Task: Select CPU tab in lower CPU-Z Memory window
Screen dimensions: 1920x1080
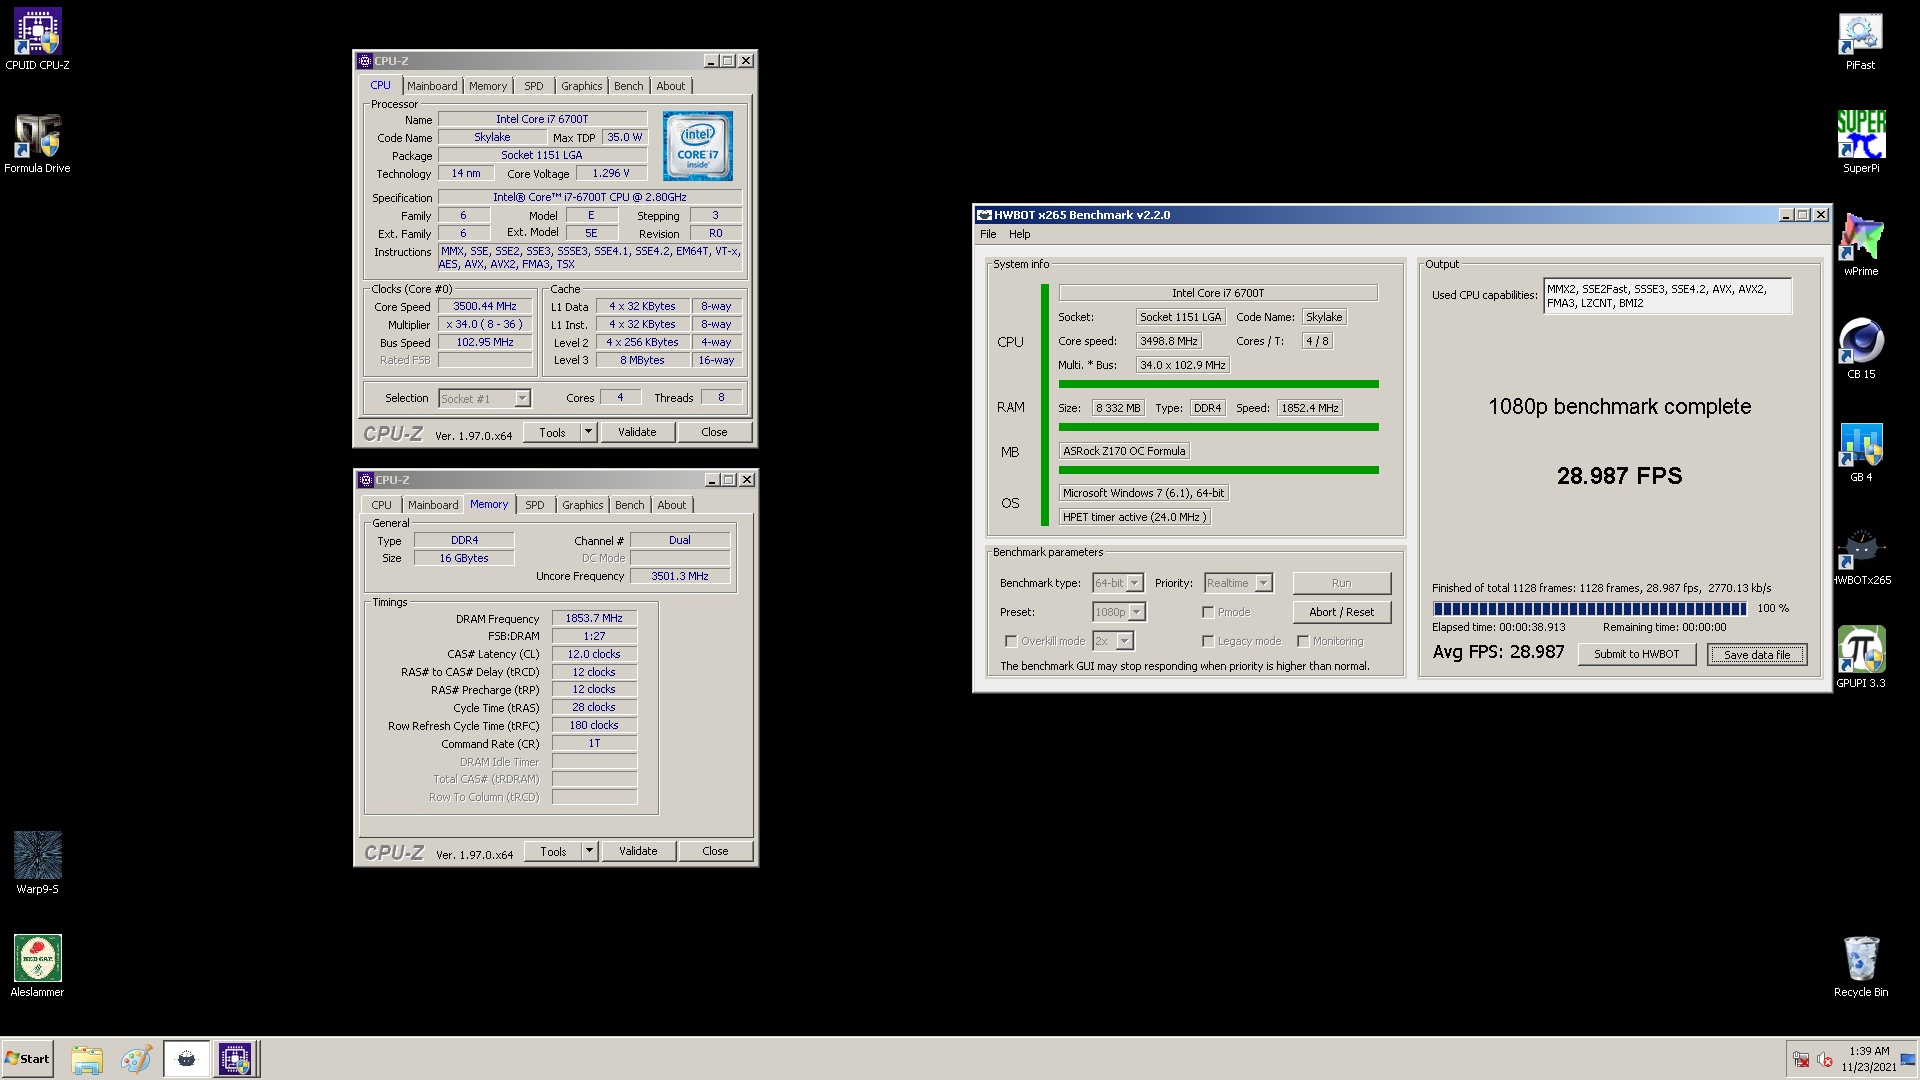Action: click(x=381, y=505)
